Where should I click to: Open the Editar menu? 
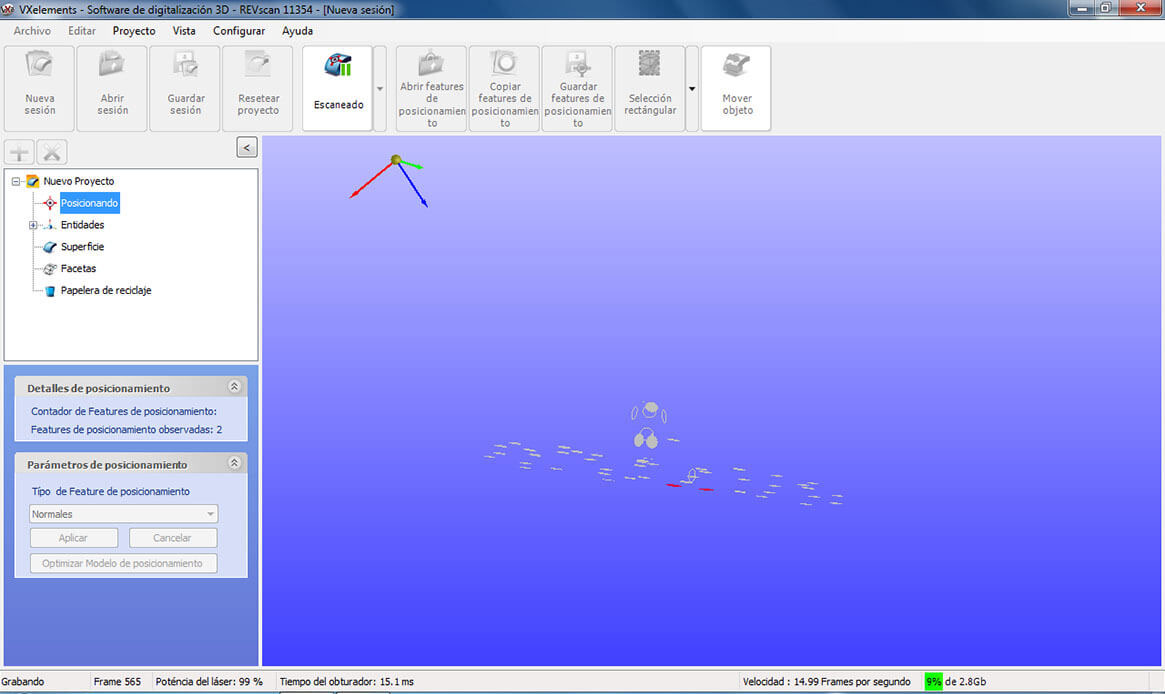[x=82, y=31]
